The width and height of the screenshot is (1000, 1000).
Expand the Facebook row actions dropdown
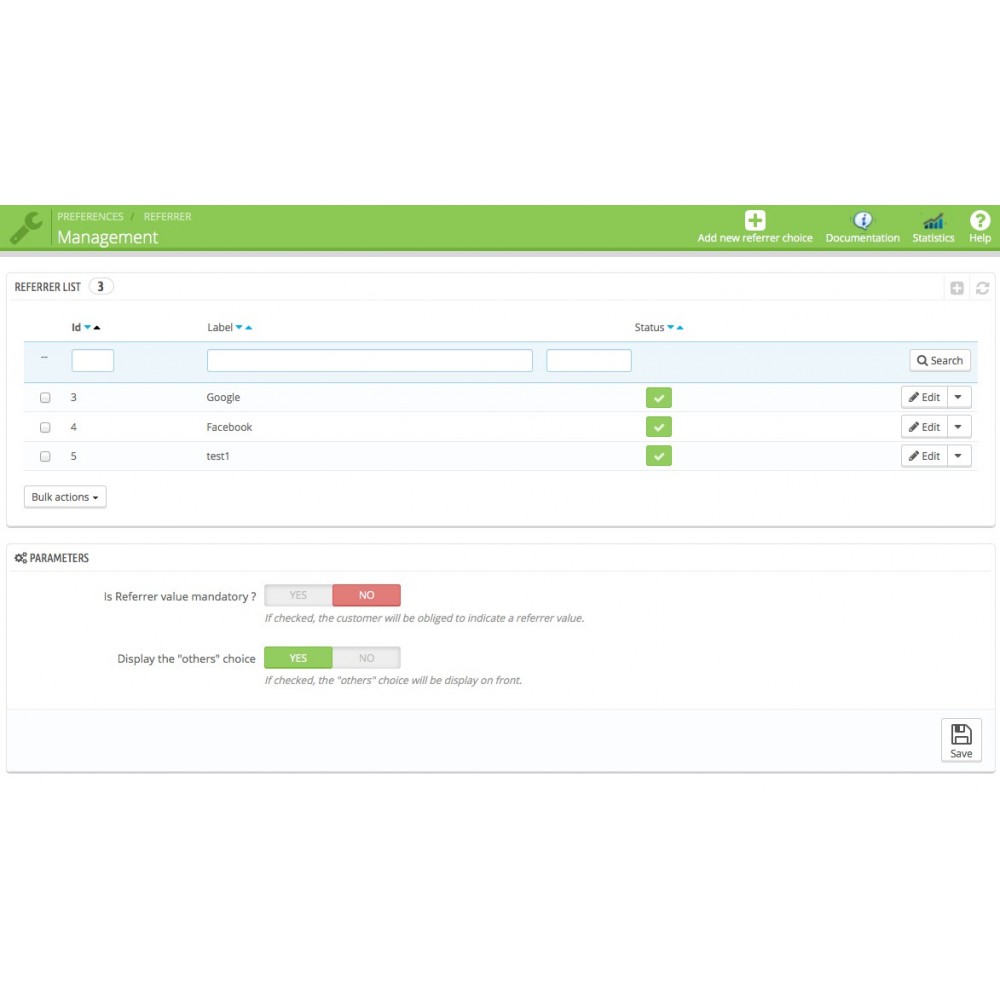coord(959,427)
